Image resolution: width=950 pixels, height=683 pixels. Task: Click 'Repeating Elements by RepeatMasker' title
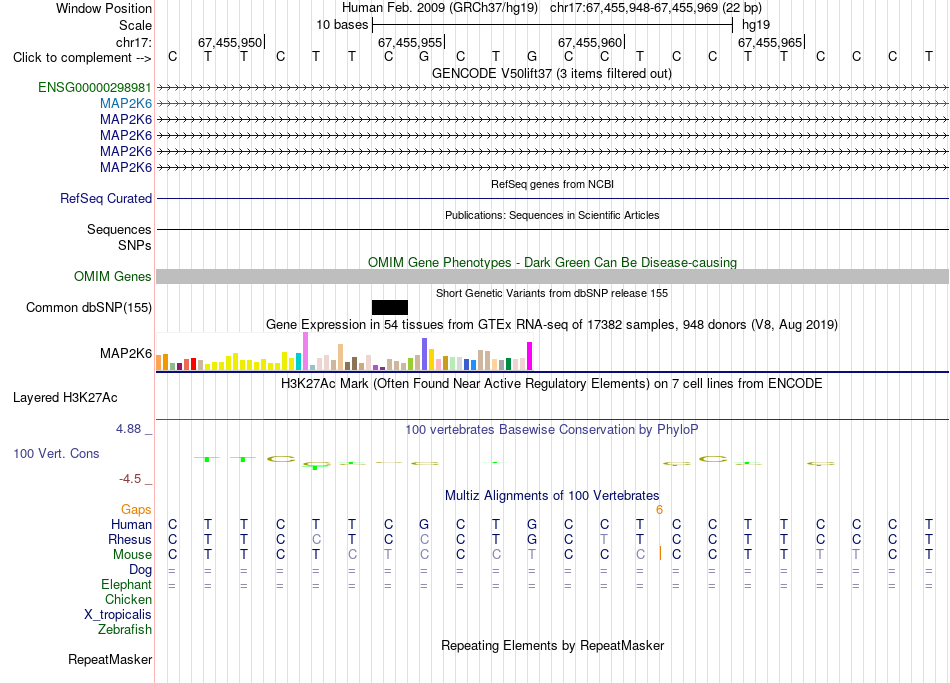[553, 645]
